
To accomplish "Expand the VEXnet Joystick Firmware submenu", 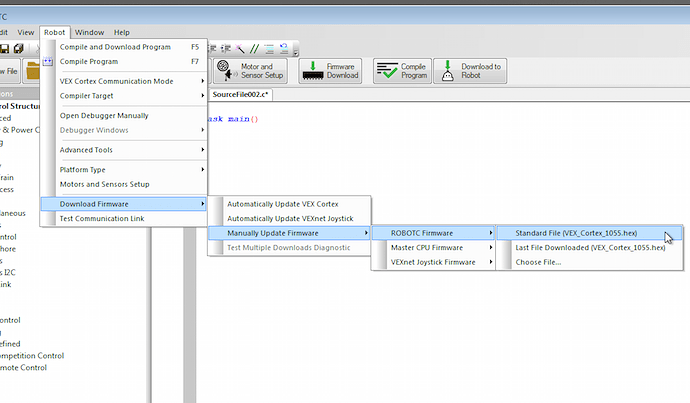I will [x=433, y=262].
